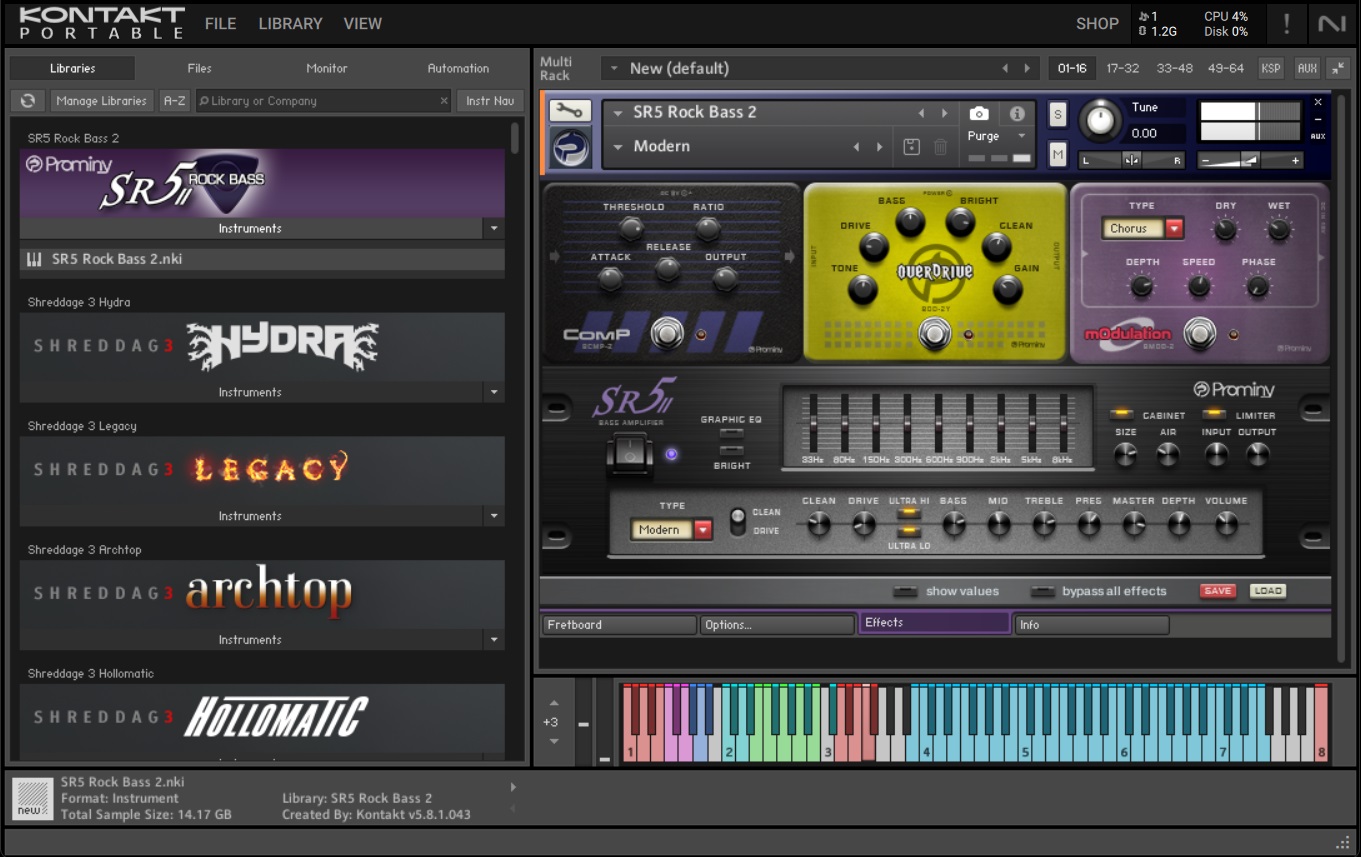
Task: Adjust the 33Hz graphic EQ slider
Action: [x=812, y=422]
